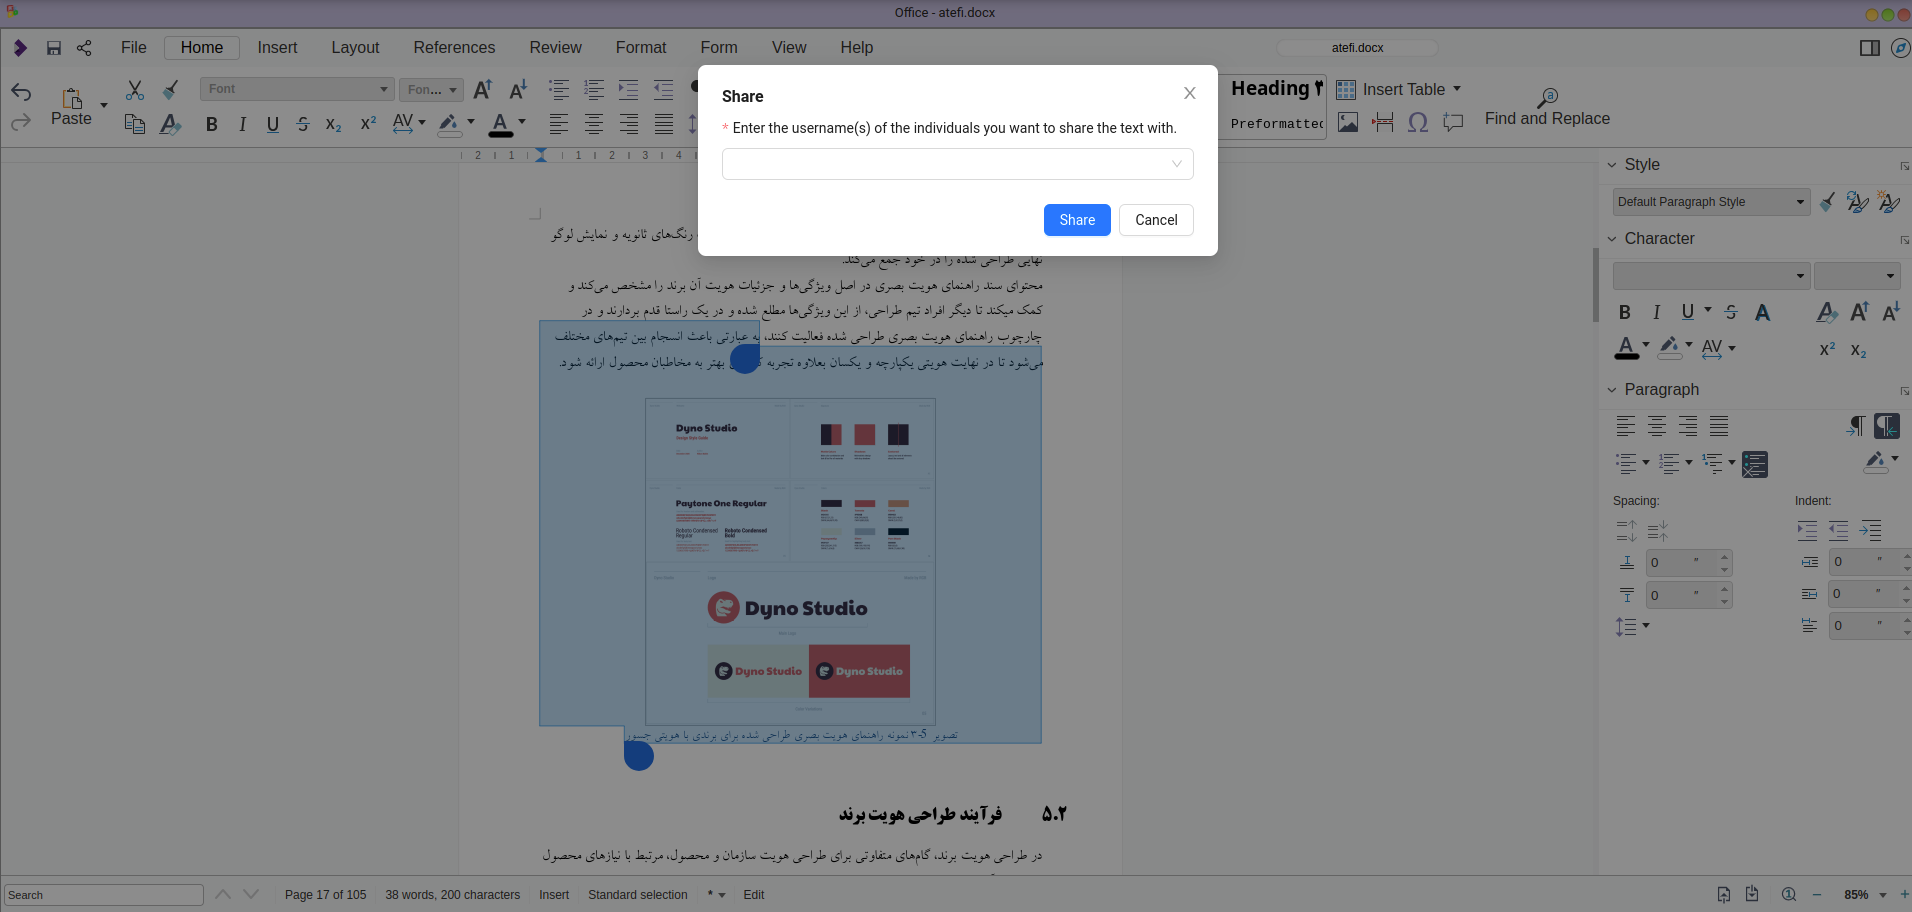Click the Save icon in top bar
This screenshot has height=912, width=1912.
(x=54, y=48)
